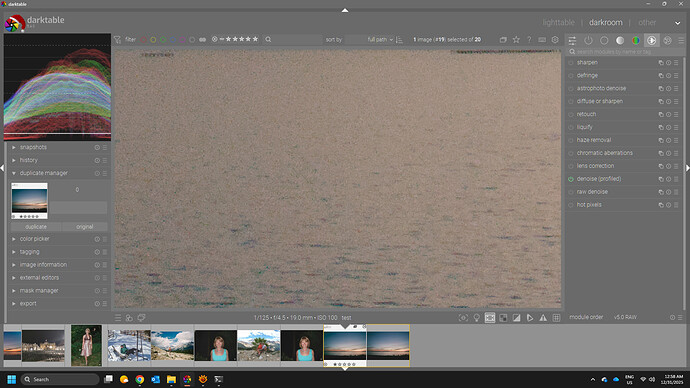Reset the denoise (profiled) module
Viewport: 690px width, 388px height.
[668, 179]
